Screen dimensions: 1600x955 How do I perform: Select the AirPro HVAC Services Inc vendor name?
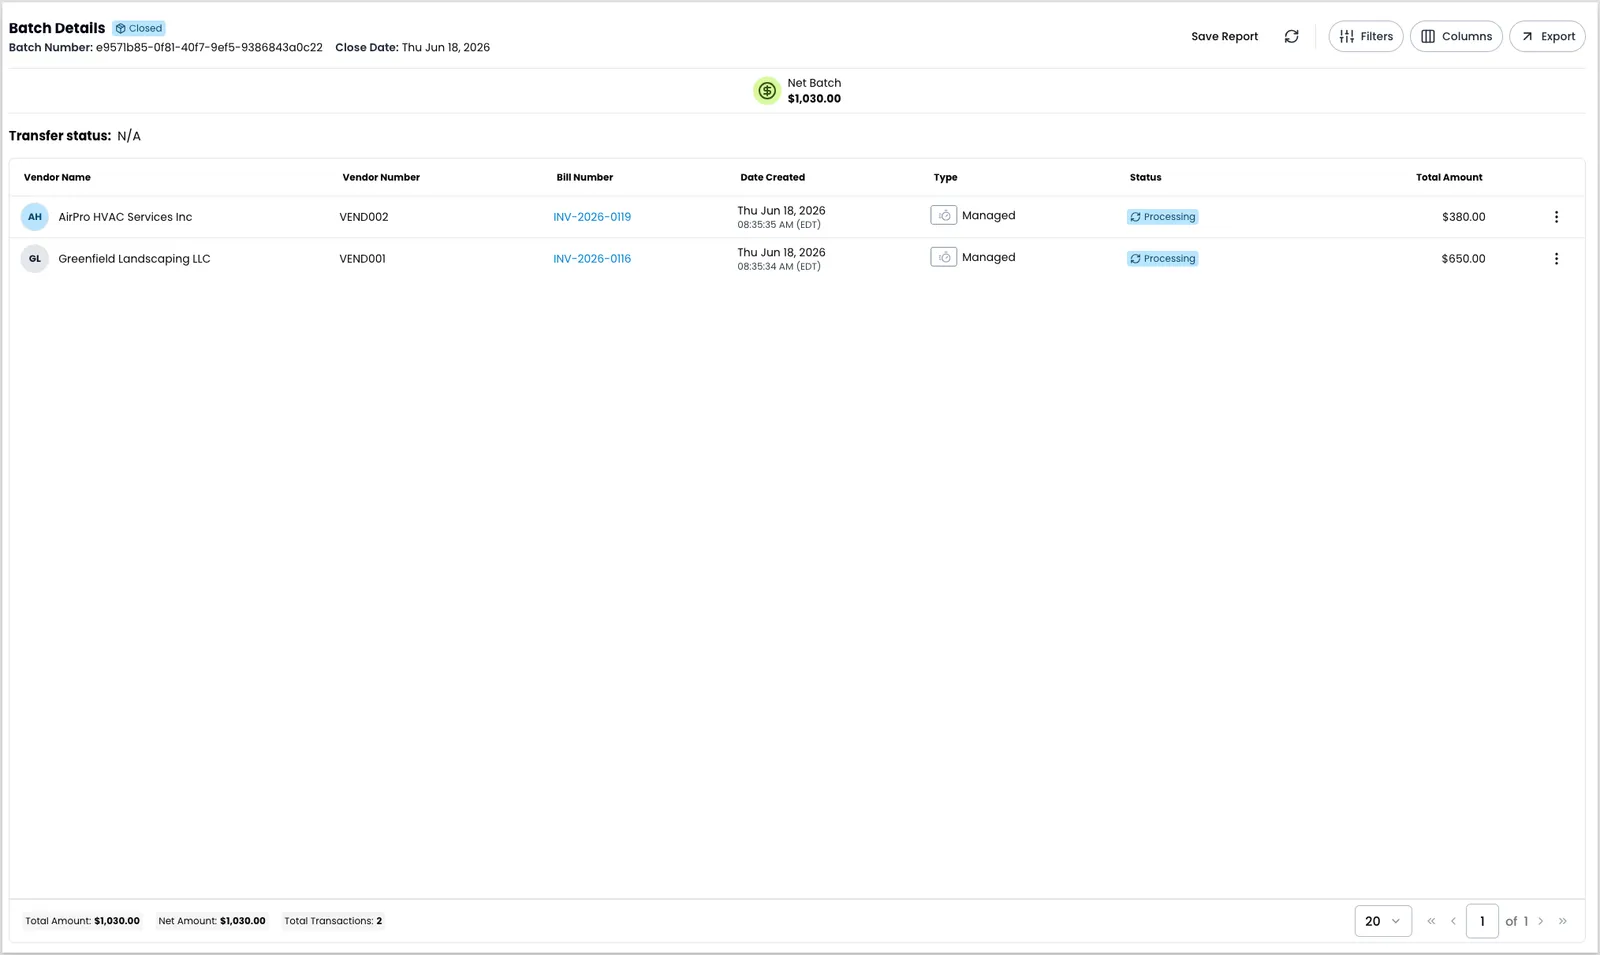pos(125,217)
